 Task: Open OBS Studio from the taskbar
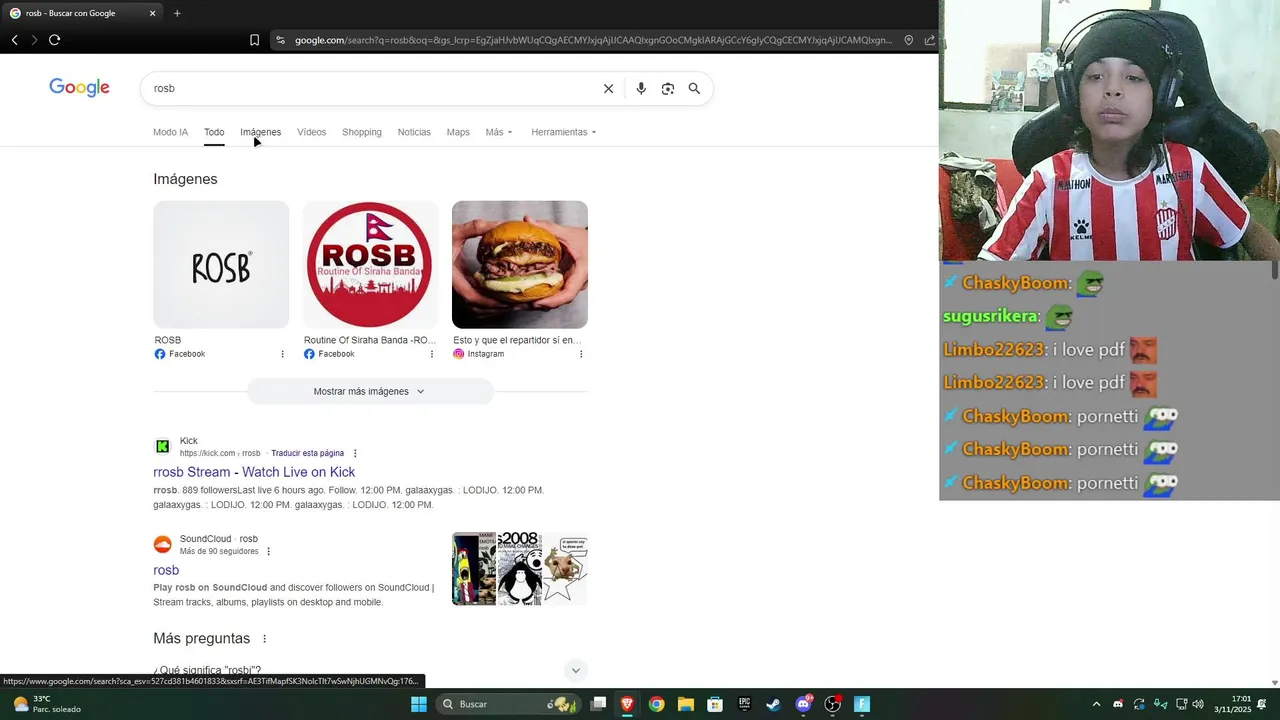[x=832, y=704]
